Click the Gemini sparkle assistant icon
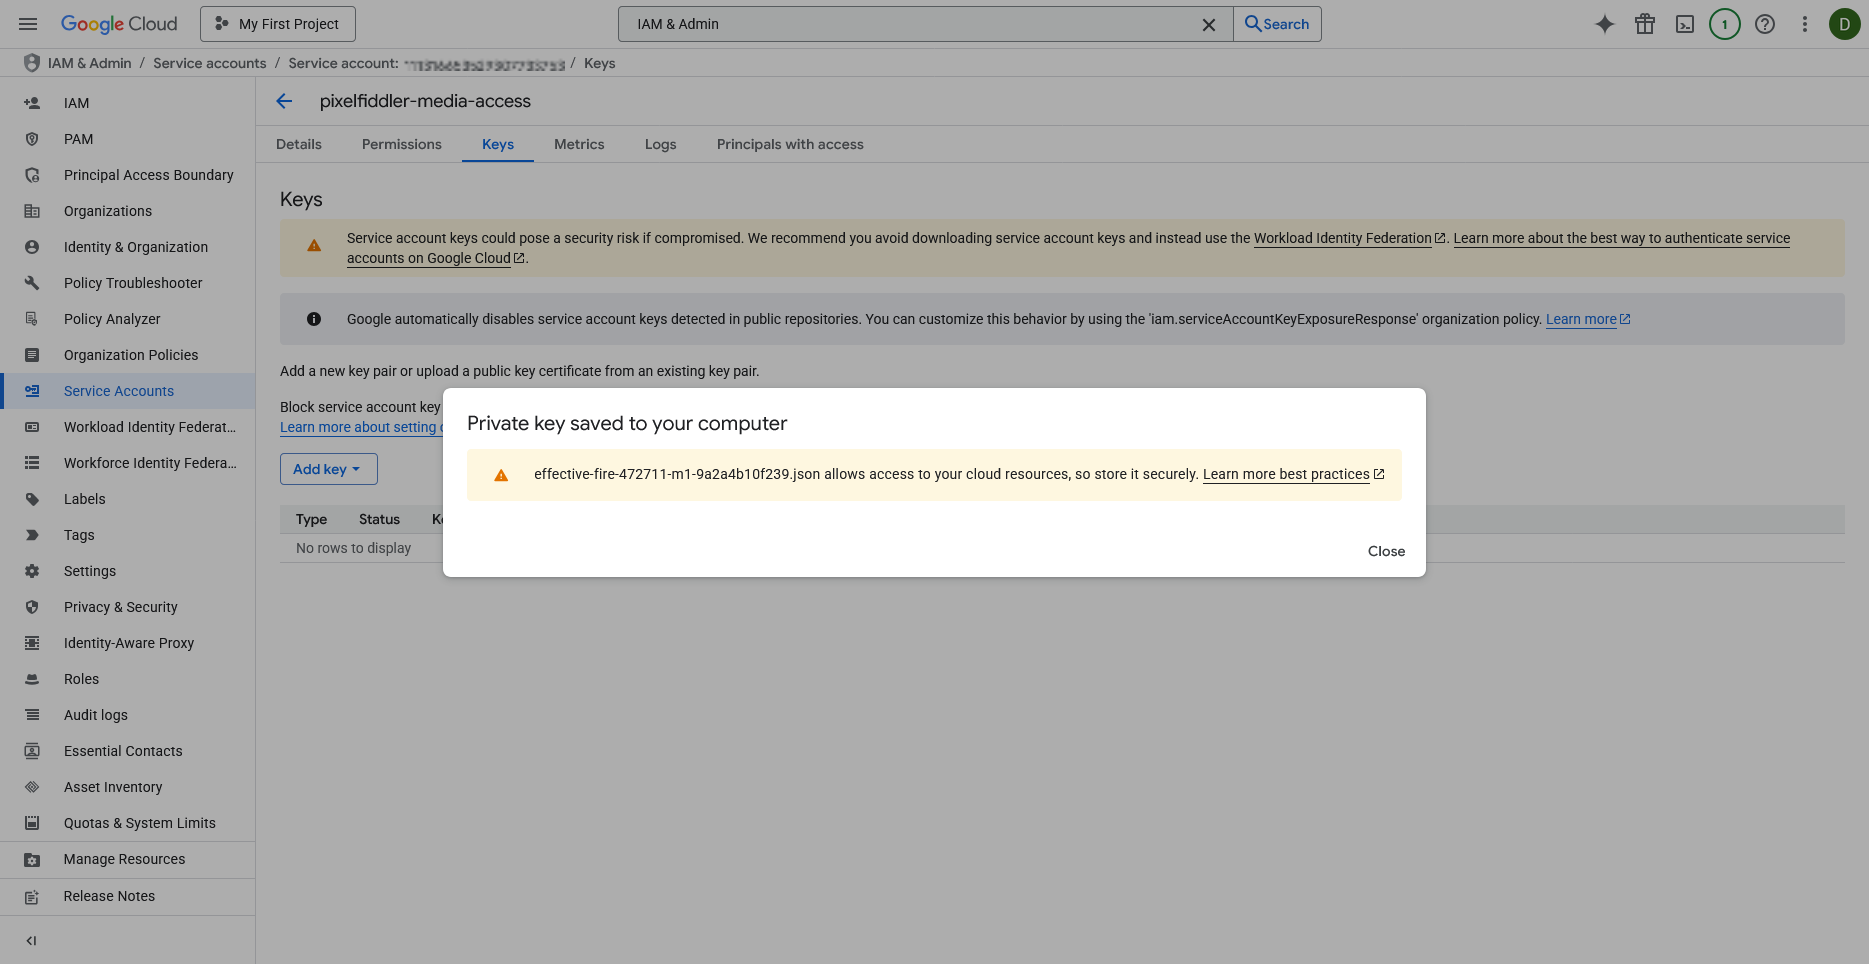Screen dimensions: 1869x964 point(1604,24)
